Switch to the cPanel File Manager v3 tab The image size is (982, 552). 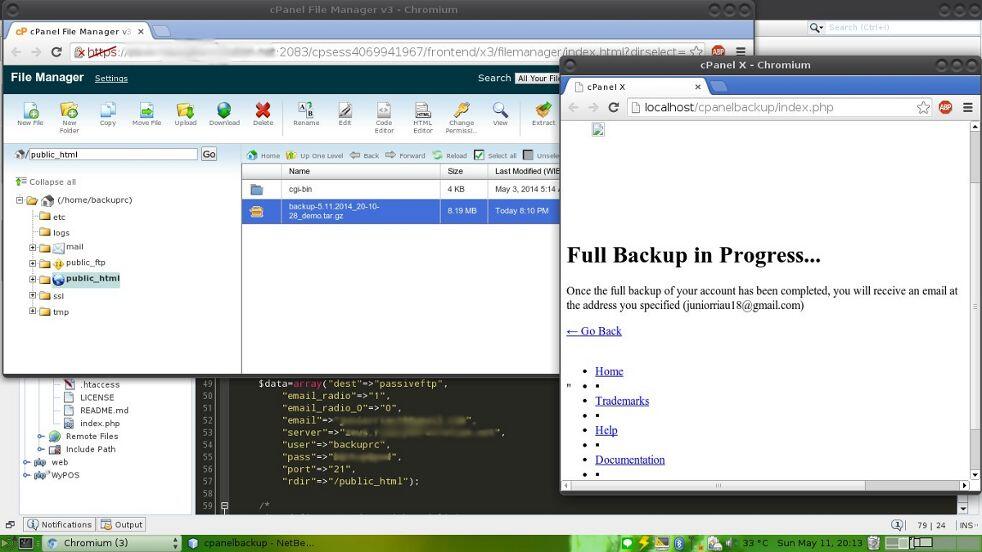coord(78,31)
